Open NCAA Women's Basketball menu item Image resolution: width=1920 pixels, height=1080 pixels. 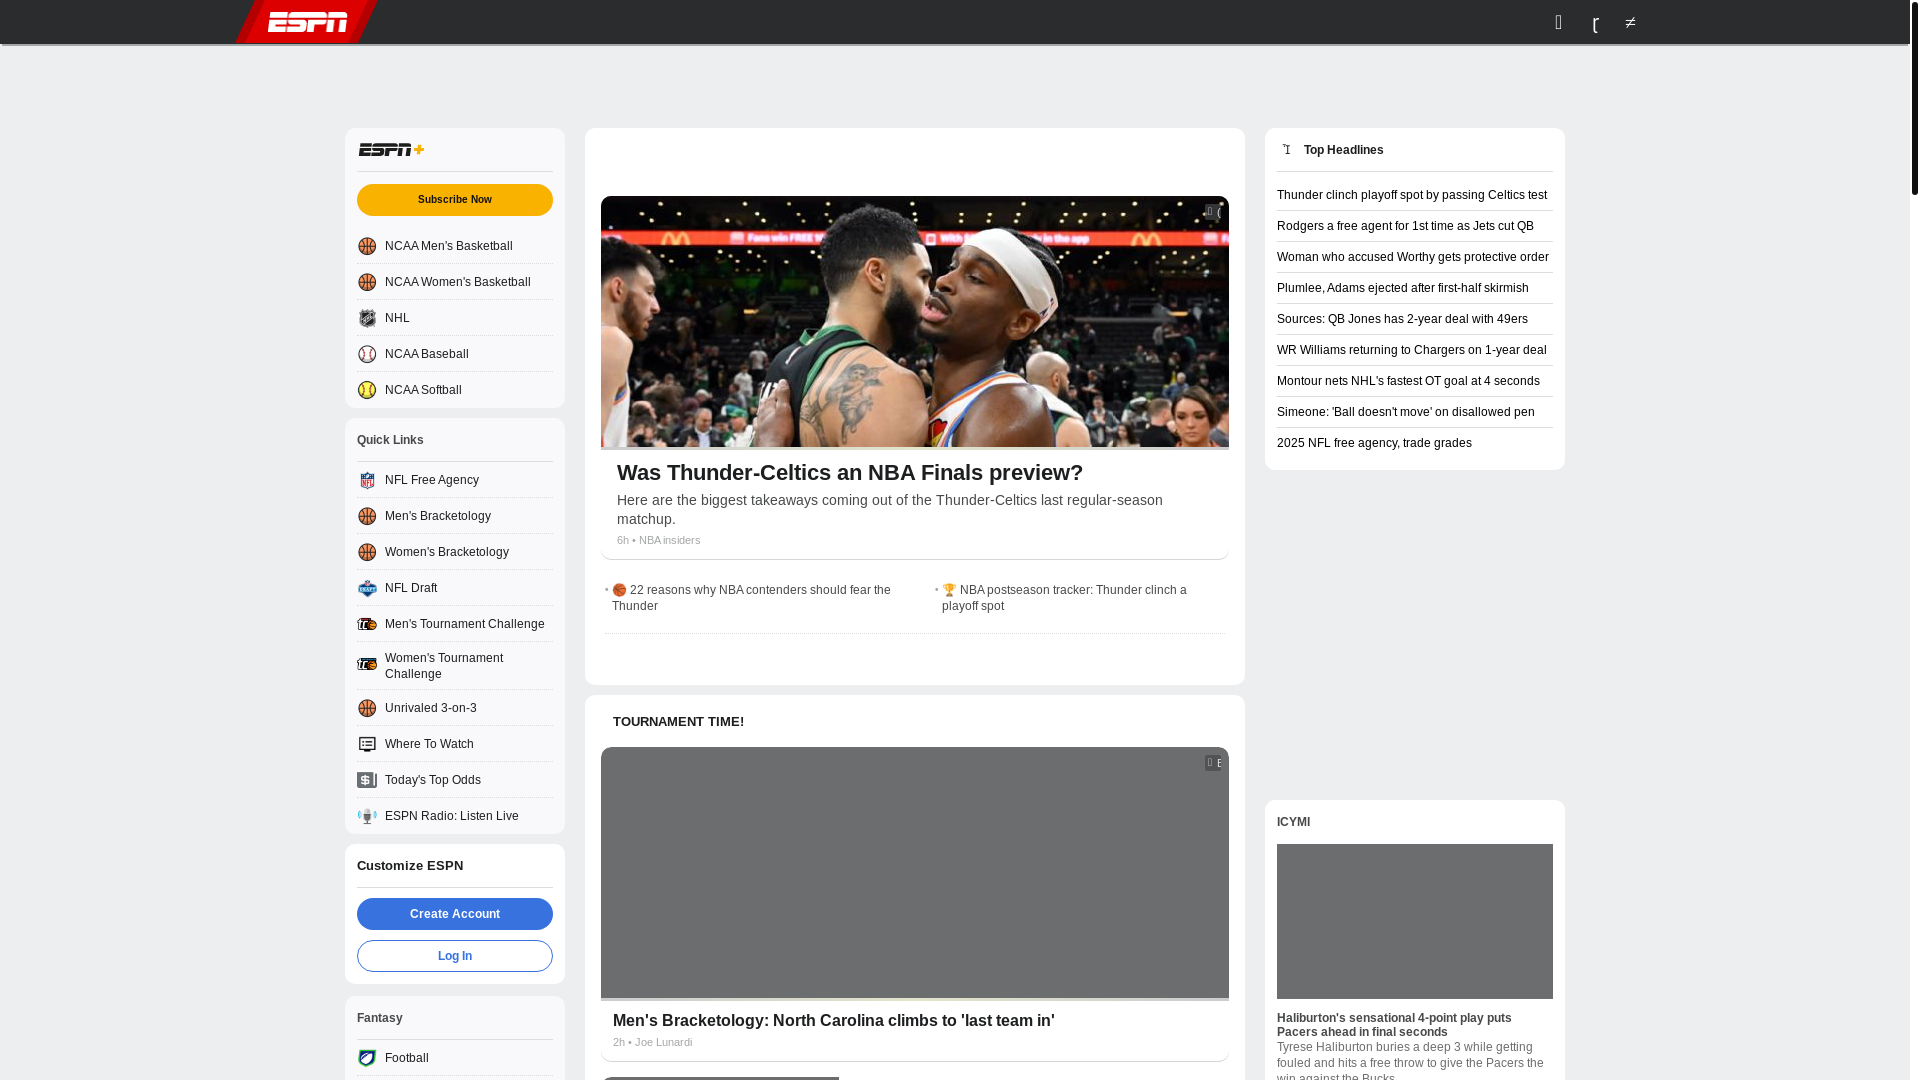pos(455,282)
